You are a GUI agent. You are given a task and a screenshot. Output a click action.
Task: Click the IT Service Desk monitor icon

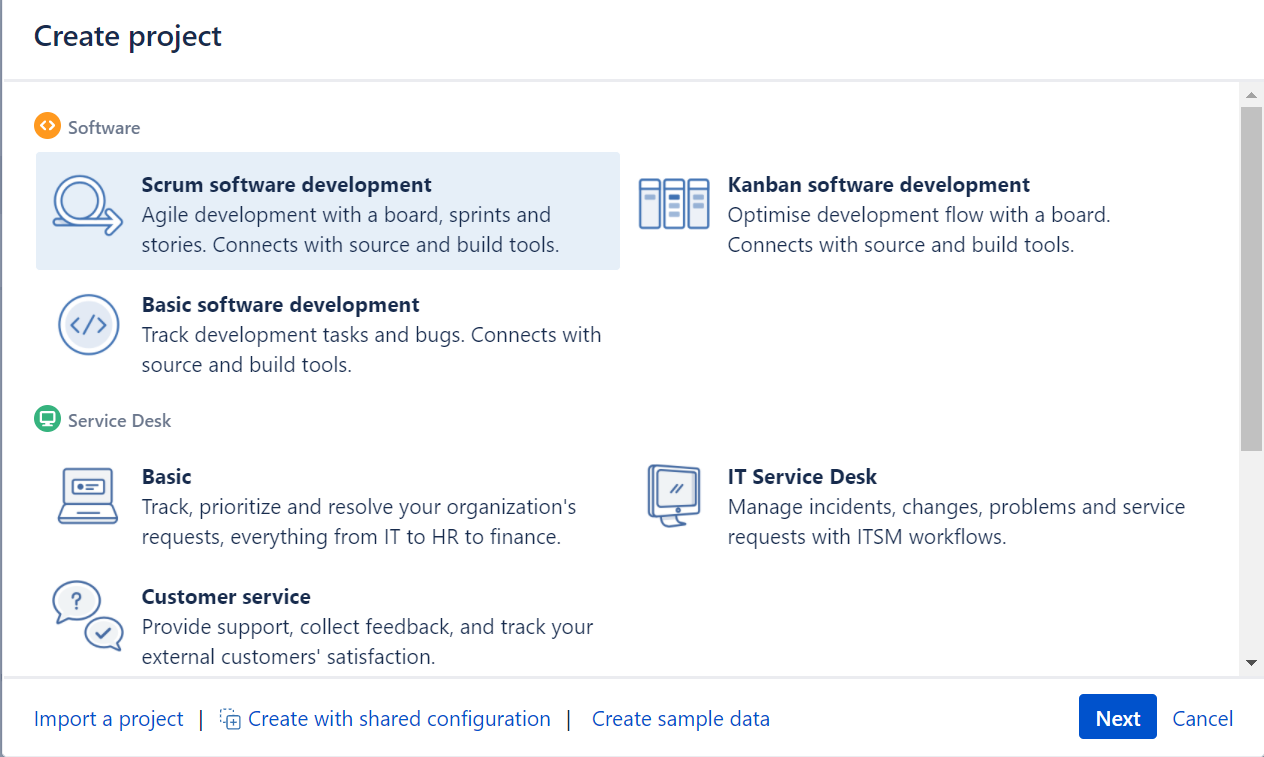[x=674, y=495]
